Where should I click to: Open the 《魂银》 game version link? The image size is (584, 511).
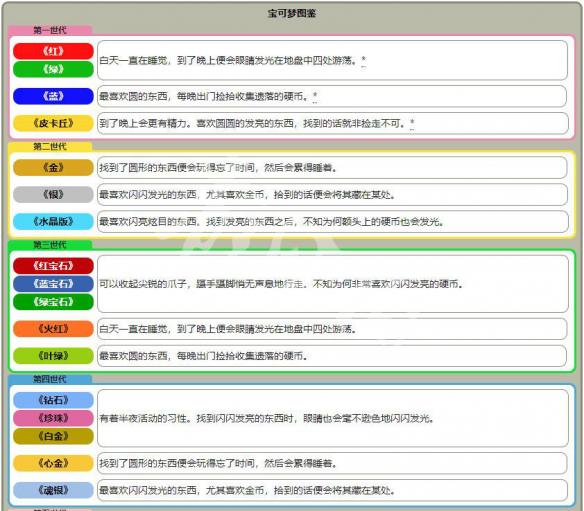(53, 490)
